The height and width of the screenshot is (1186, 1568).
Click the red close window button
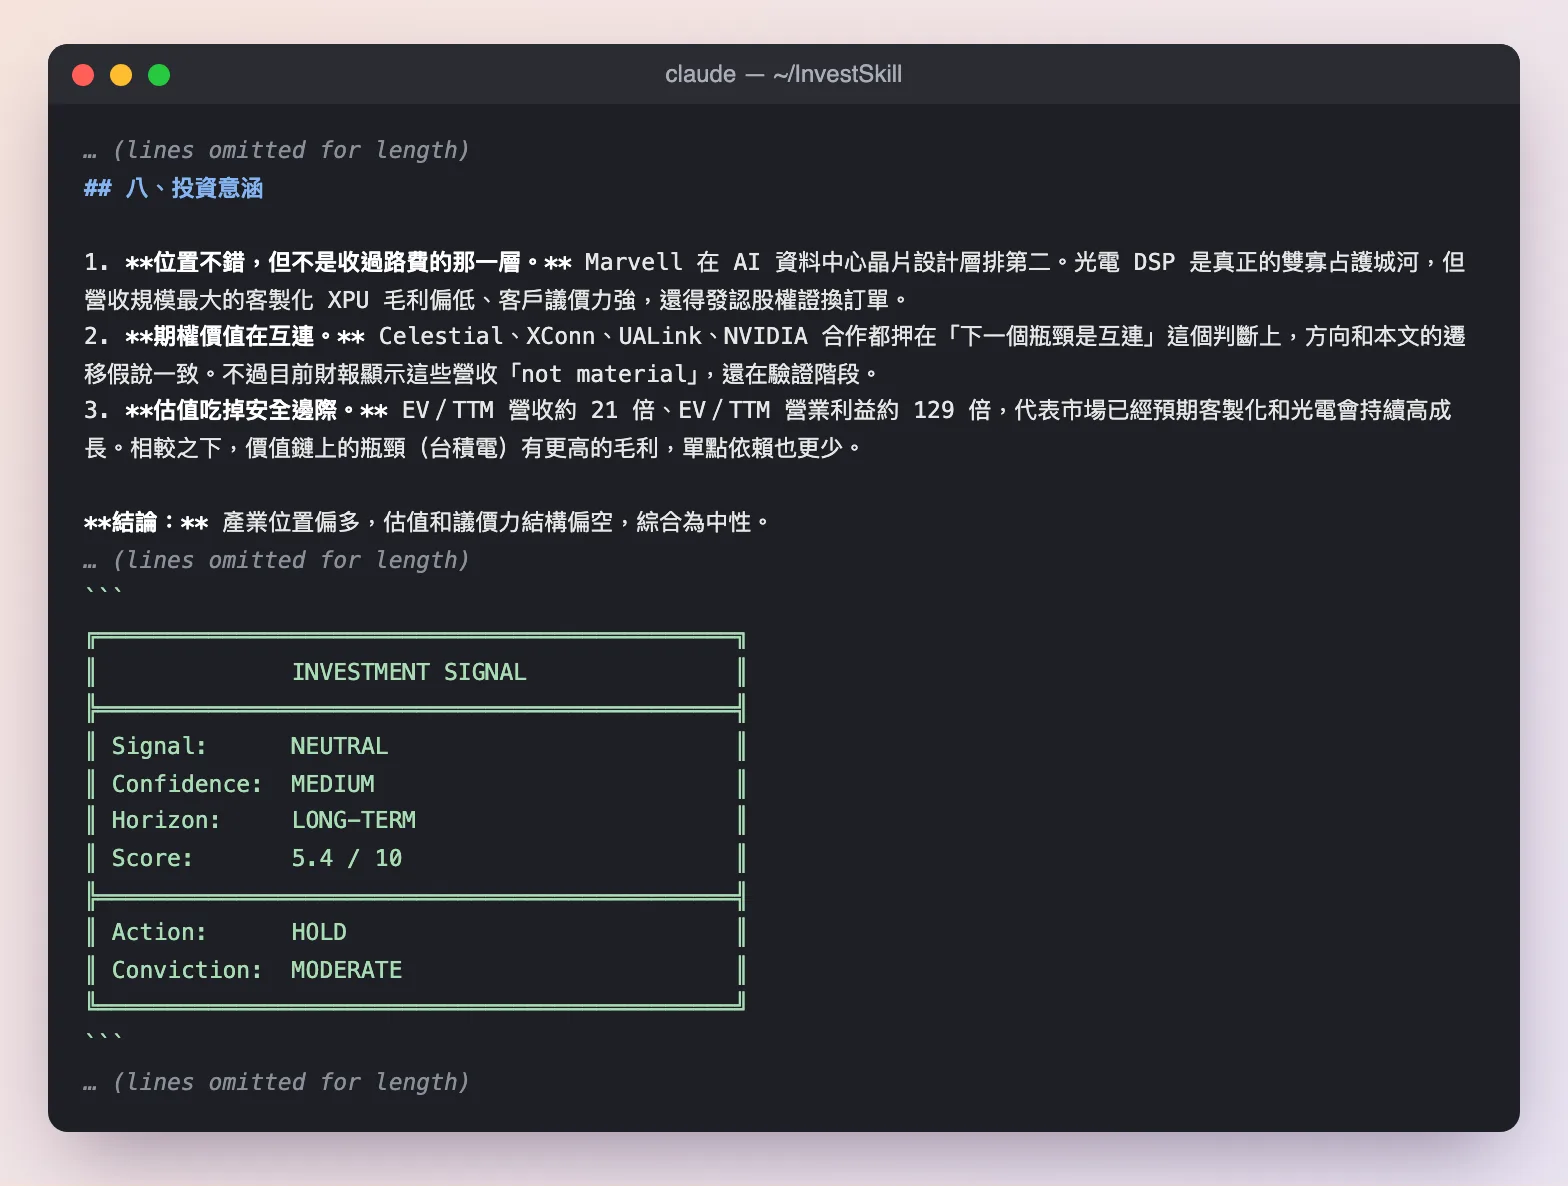click(x=83, y=75)
